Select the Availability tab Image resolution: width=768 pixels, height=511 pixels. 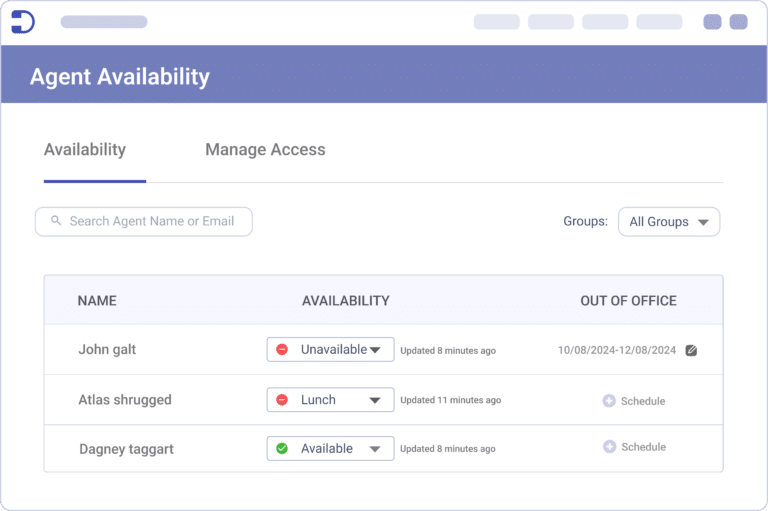click(85, 150)
